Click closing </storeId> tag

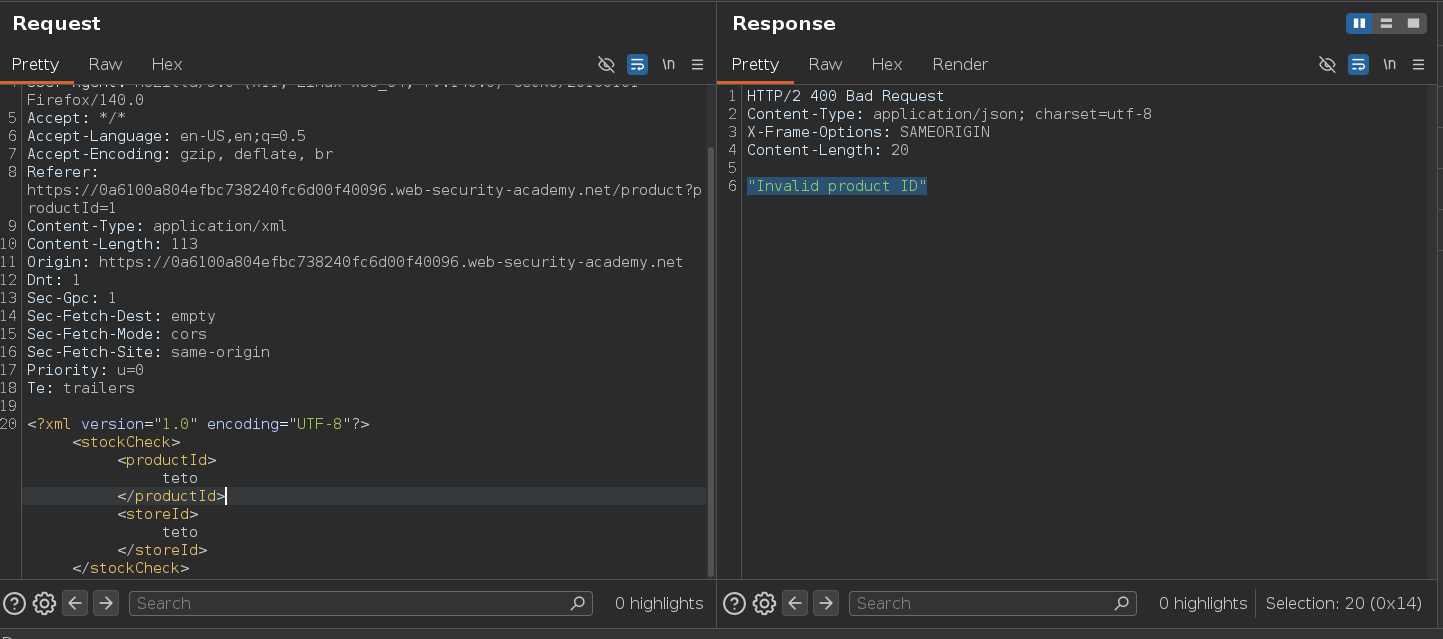click(x=162, y=550)
